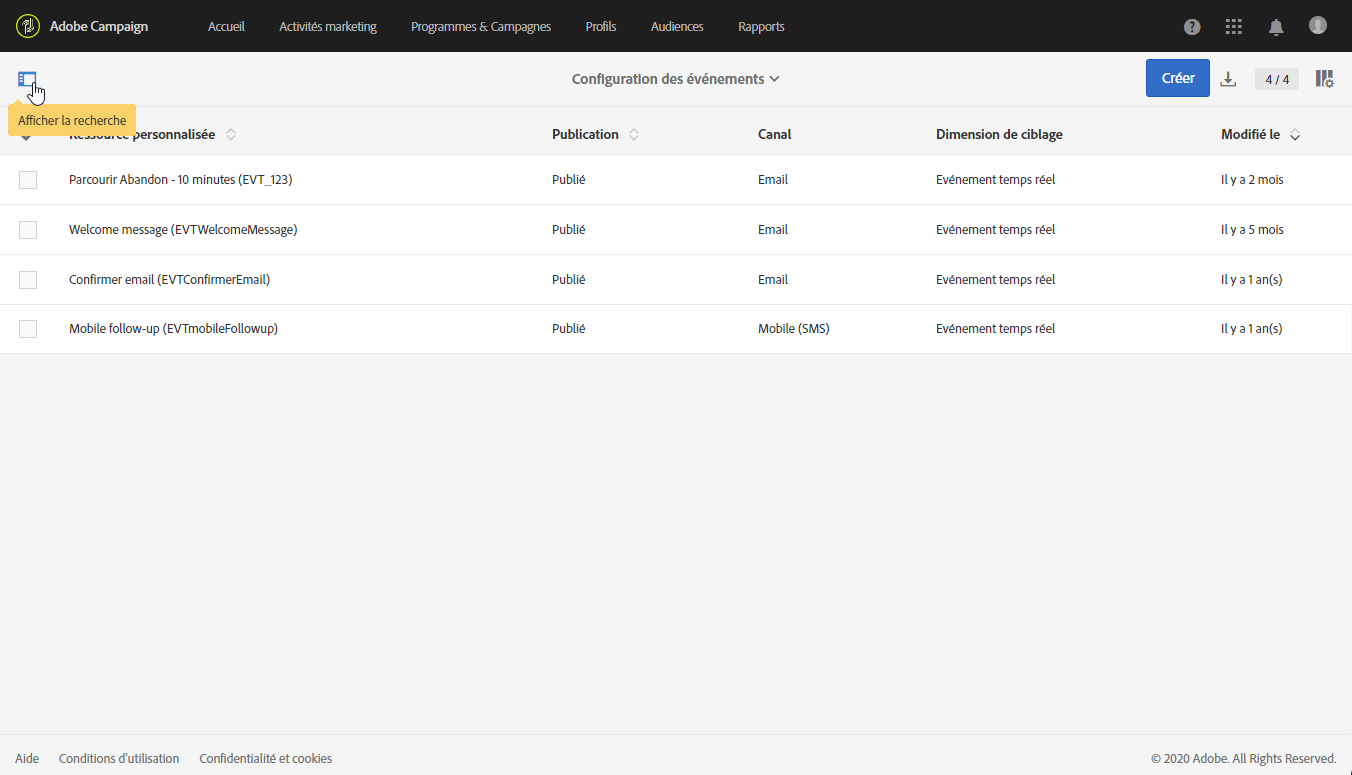Image resolution: width=1352 pixels, height=775 pixels.
Task: Open the Conditions d'utilisation link
Action: pyautogui.click(x=119, y=759)
